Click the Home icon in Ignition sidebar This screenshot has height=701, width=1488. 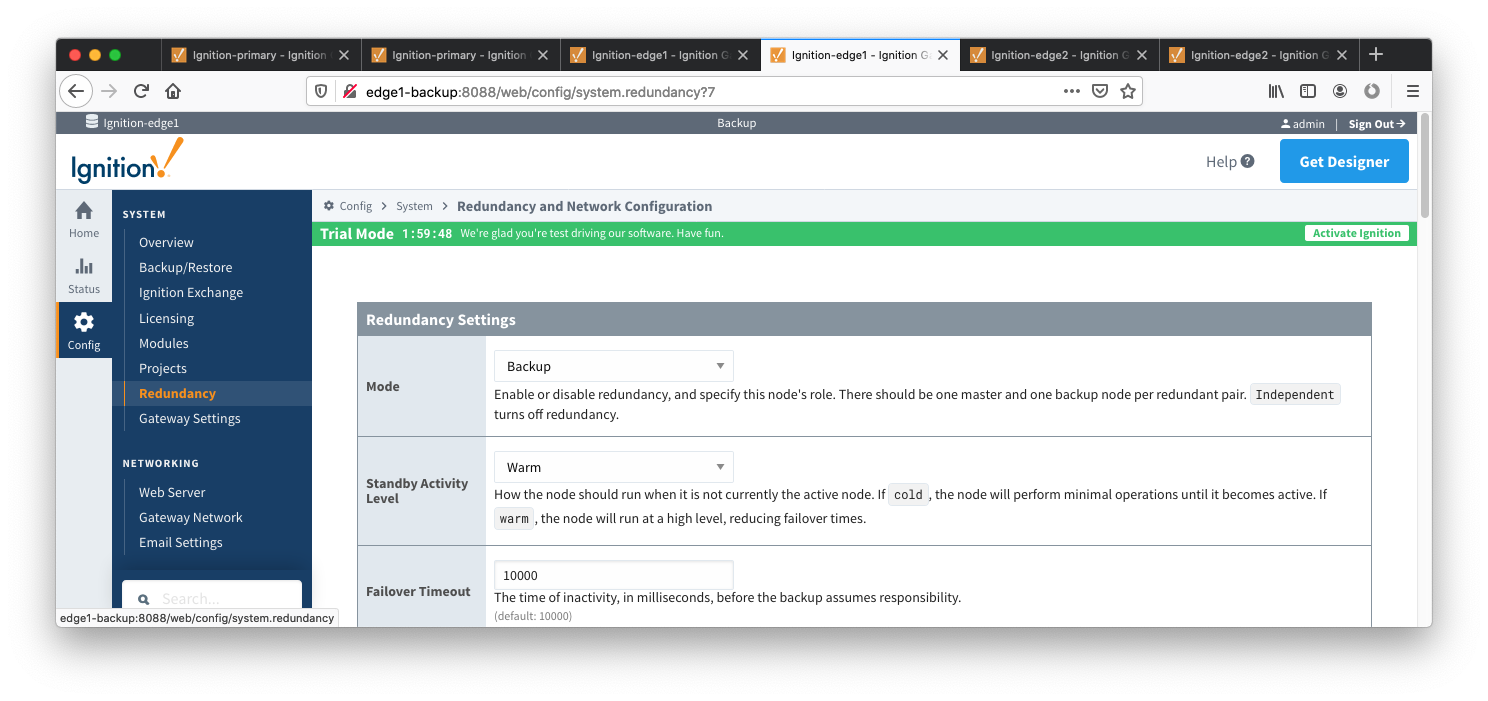pyautogui.click(x=84, y=210)
